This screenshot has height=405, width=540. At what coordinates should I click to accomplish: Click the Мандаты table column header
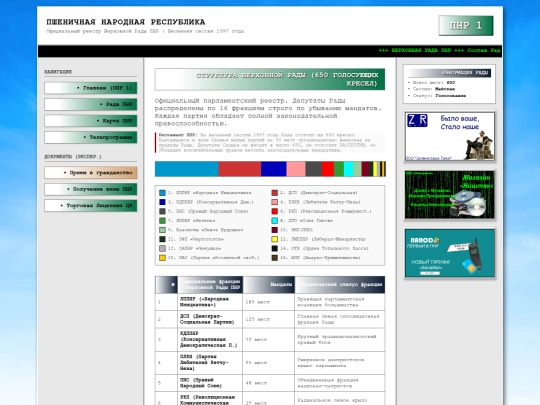pyautogui.click(x=269, y=285)
